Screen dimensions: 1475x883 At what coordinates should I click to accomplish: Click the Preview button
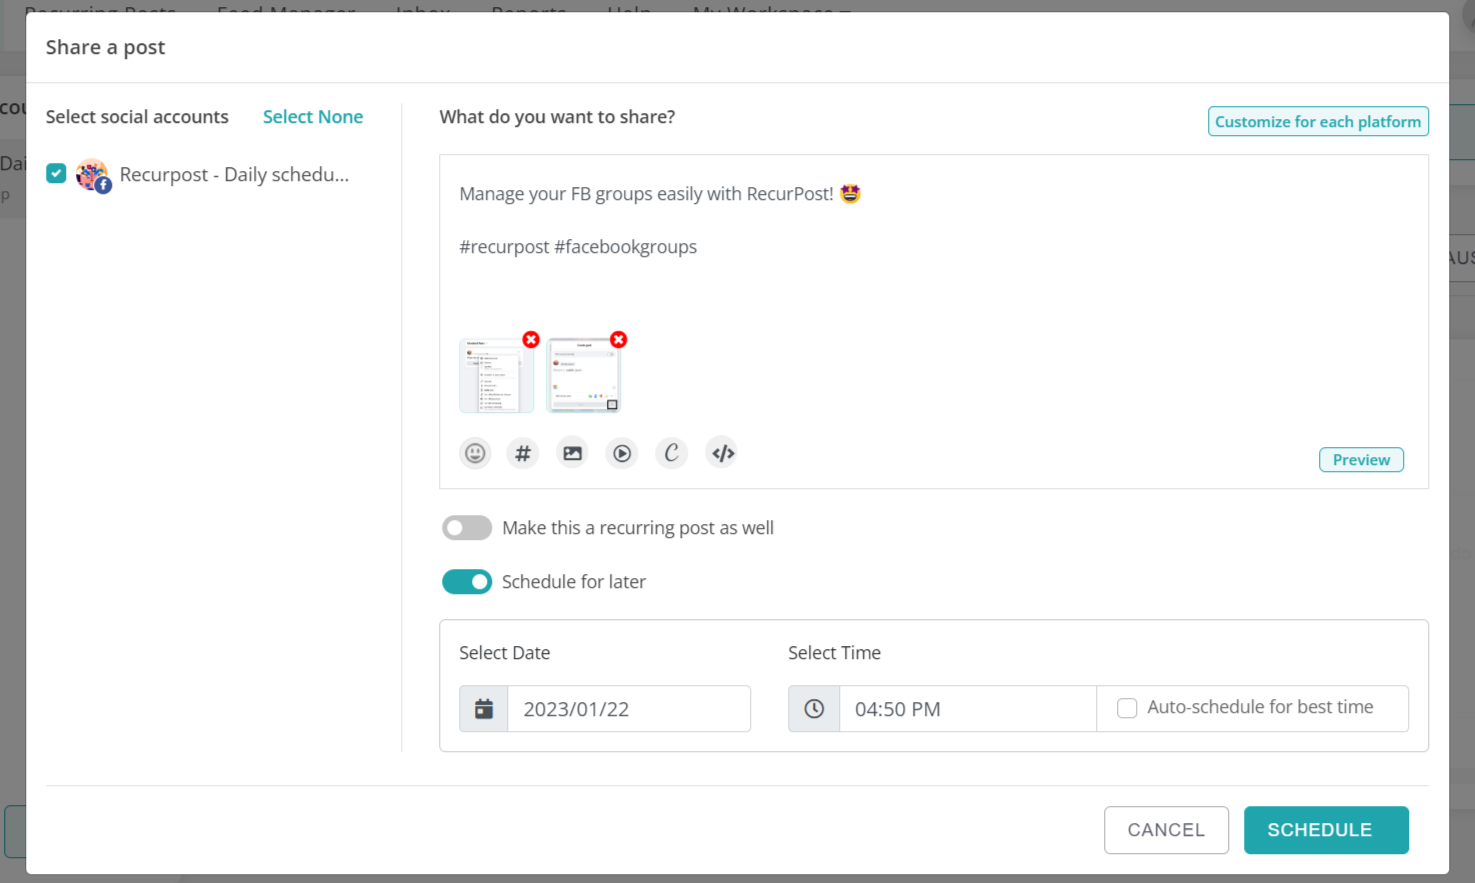click(1361, 460)
